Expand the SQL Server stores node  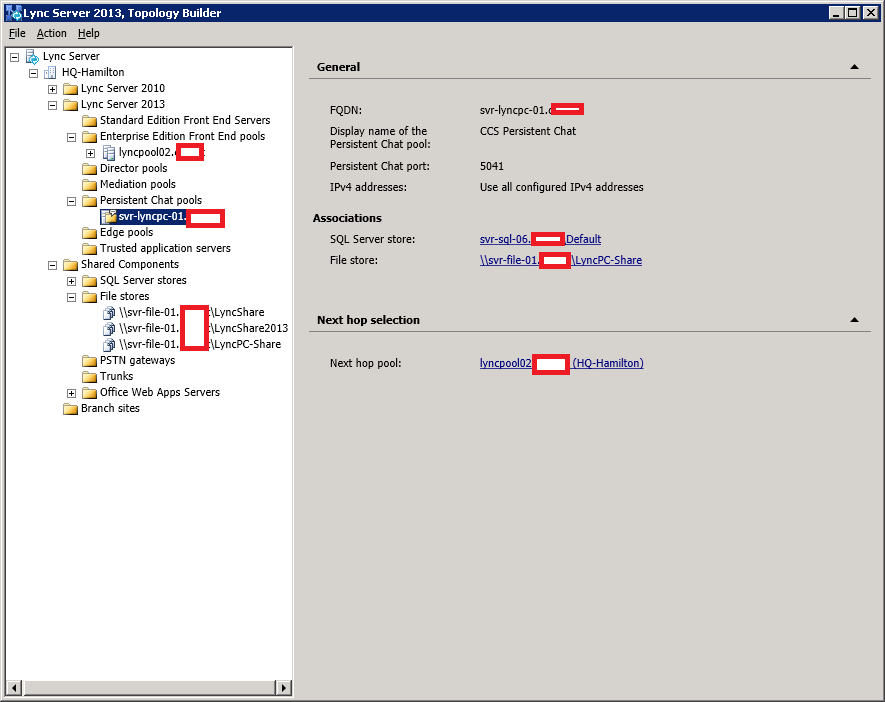71,281
